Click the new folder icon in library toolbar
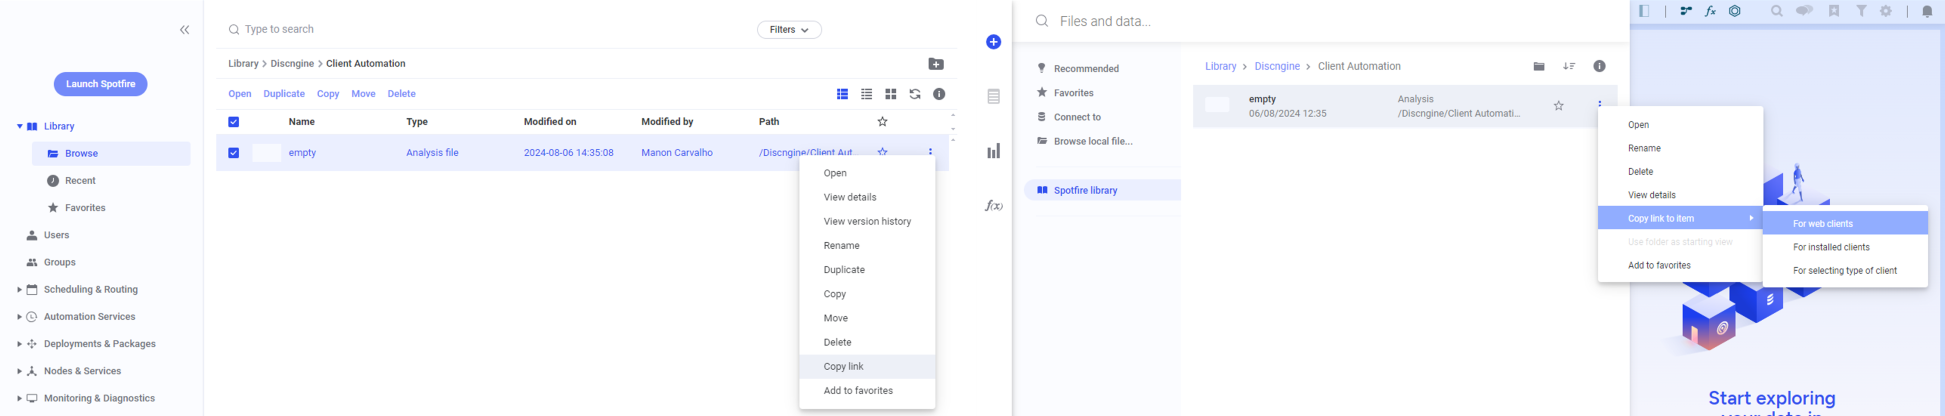The width and height of the screenshot is (1945, 416). coord(936,64)
